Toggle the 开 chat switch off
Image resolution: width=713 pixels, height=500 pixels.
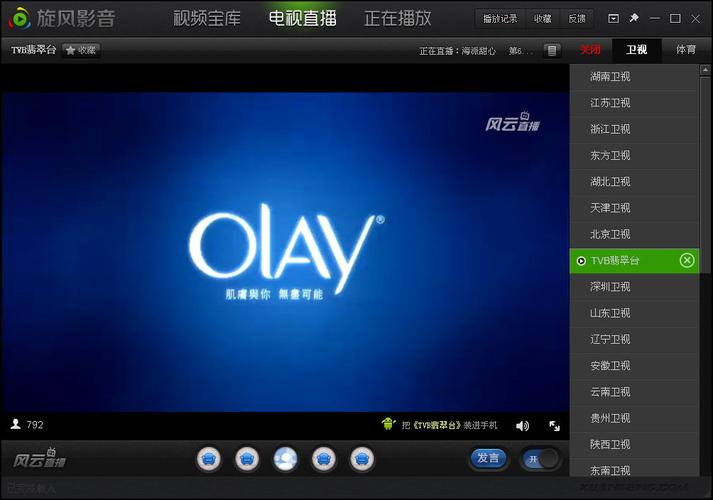point(540,459)
